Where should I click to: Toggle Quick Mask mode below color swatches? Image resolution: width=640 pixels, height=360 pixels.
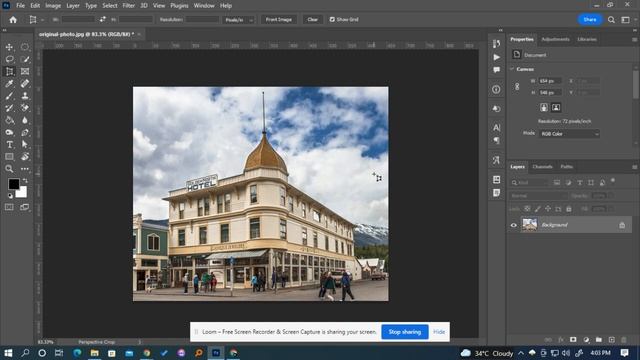[x=9, y=207]
